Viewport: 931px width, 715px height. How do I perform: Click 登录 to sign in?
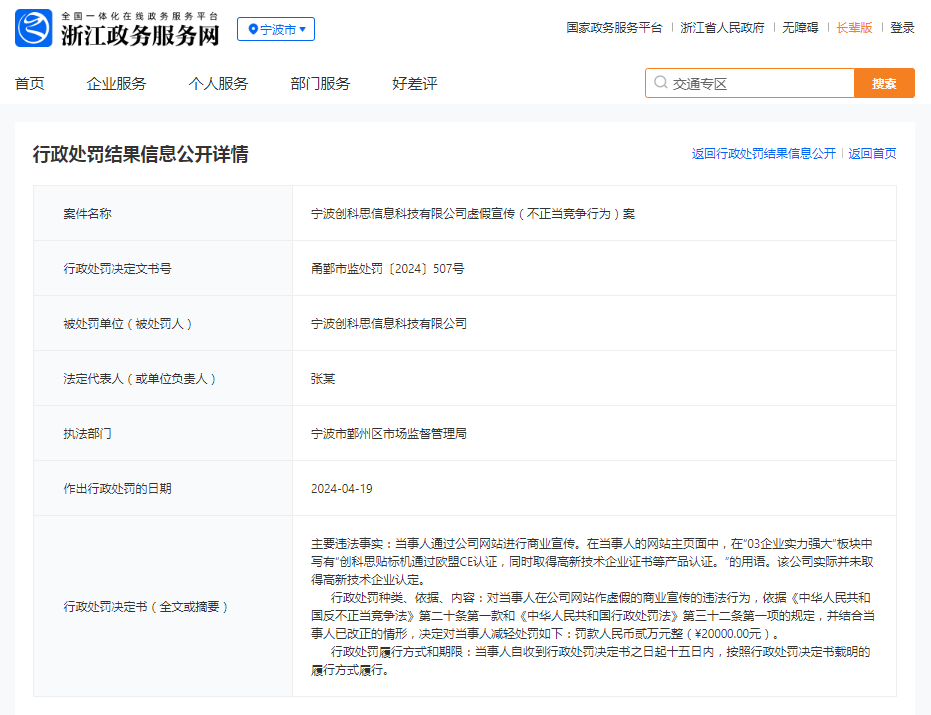902,28
